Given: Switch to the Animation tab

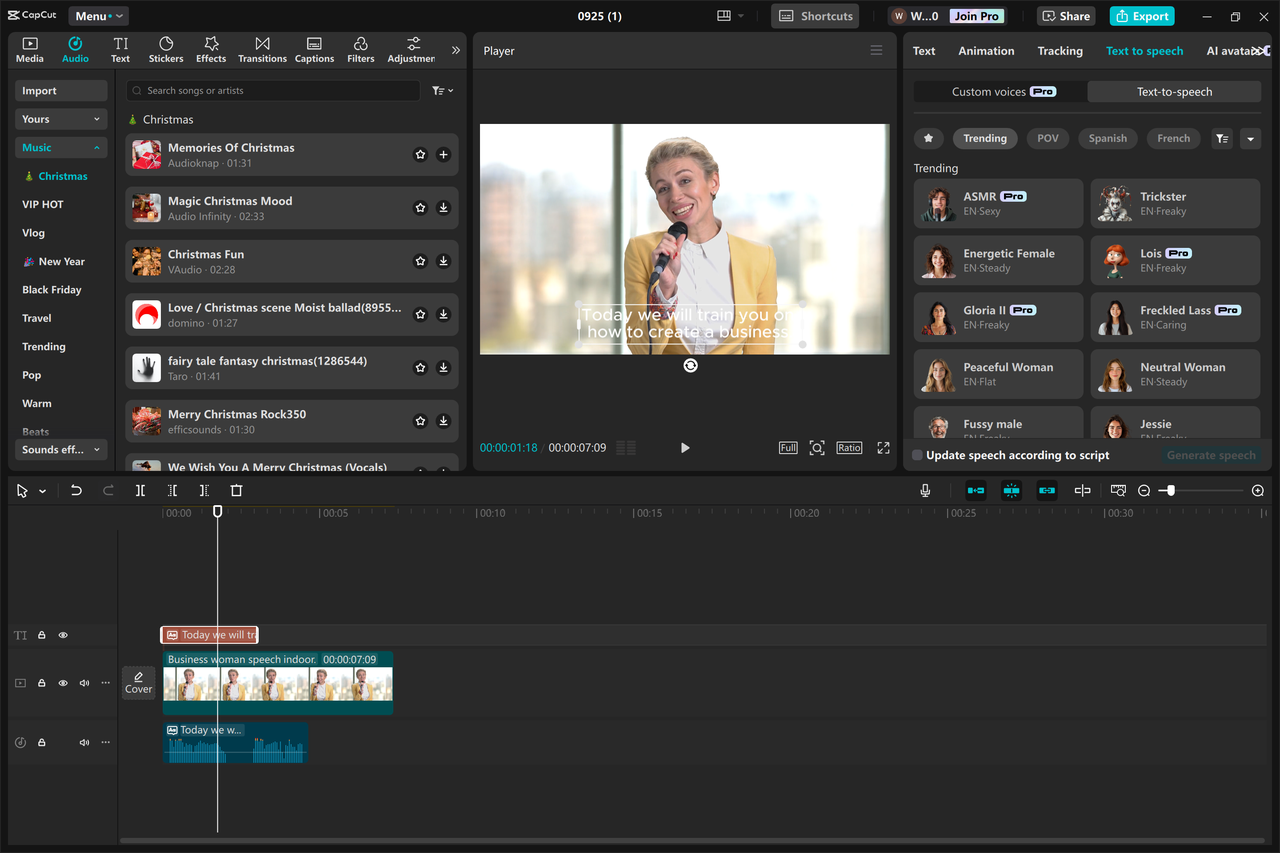Looking at the screenshot, I should pos(986,50).
